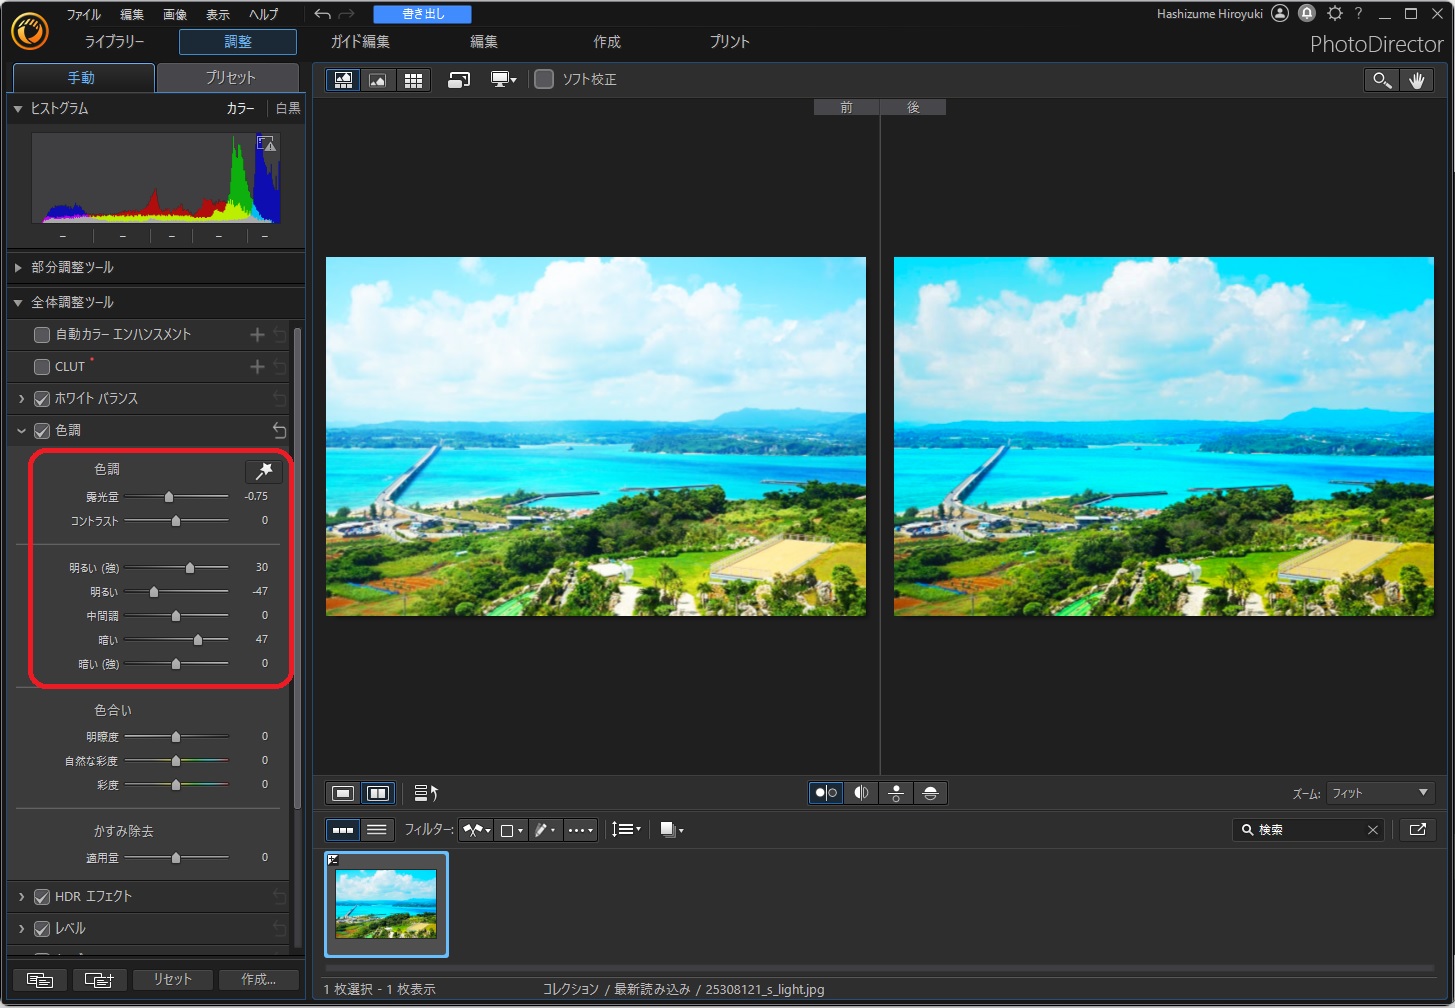Expand the ホワイト バランス chevron
The width and height of the screenshot is (1455, 1008).
(22, 399)
